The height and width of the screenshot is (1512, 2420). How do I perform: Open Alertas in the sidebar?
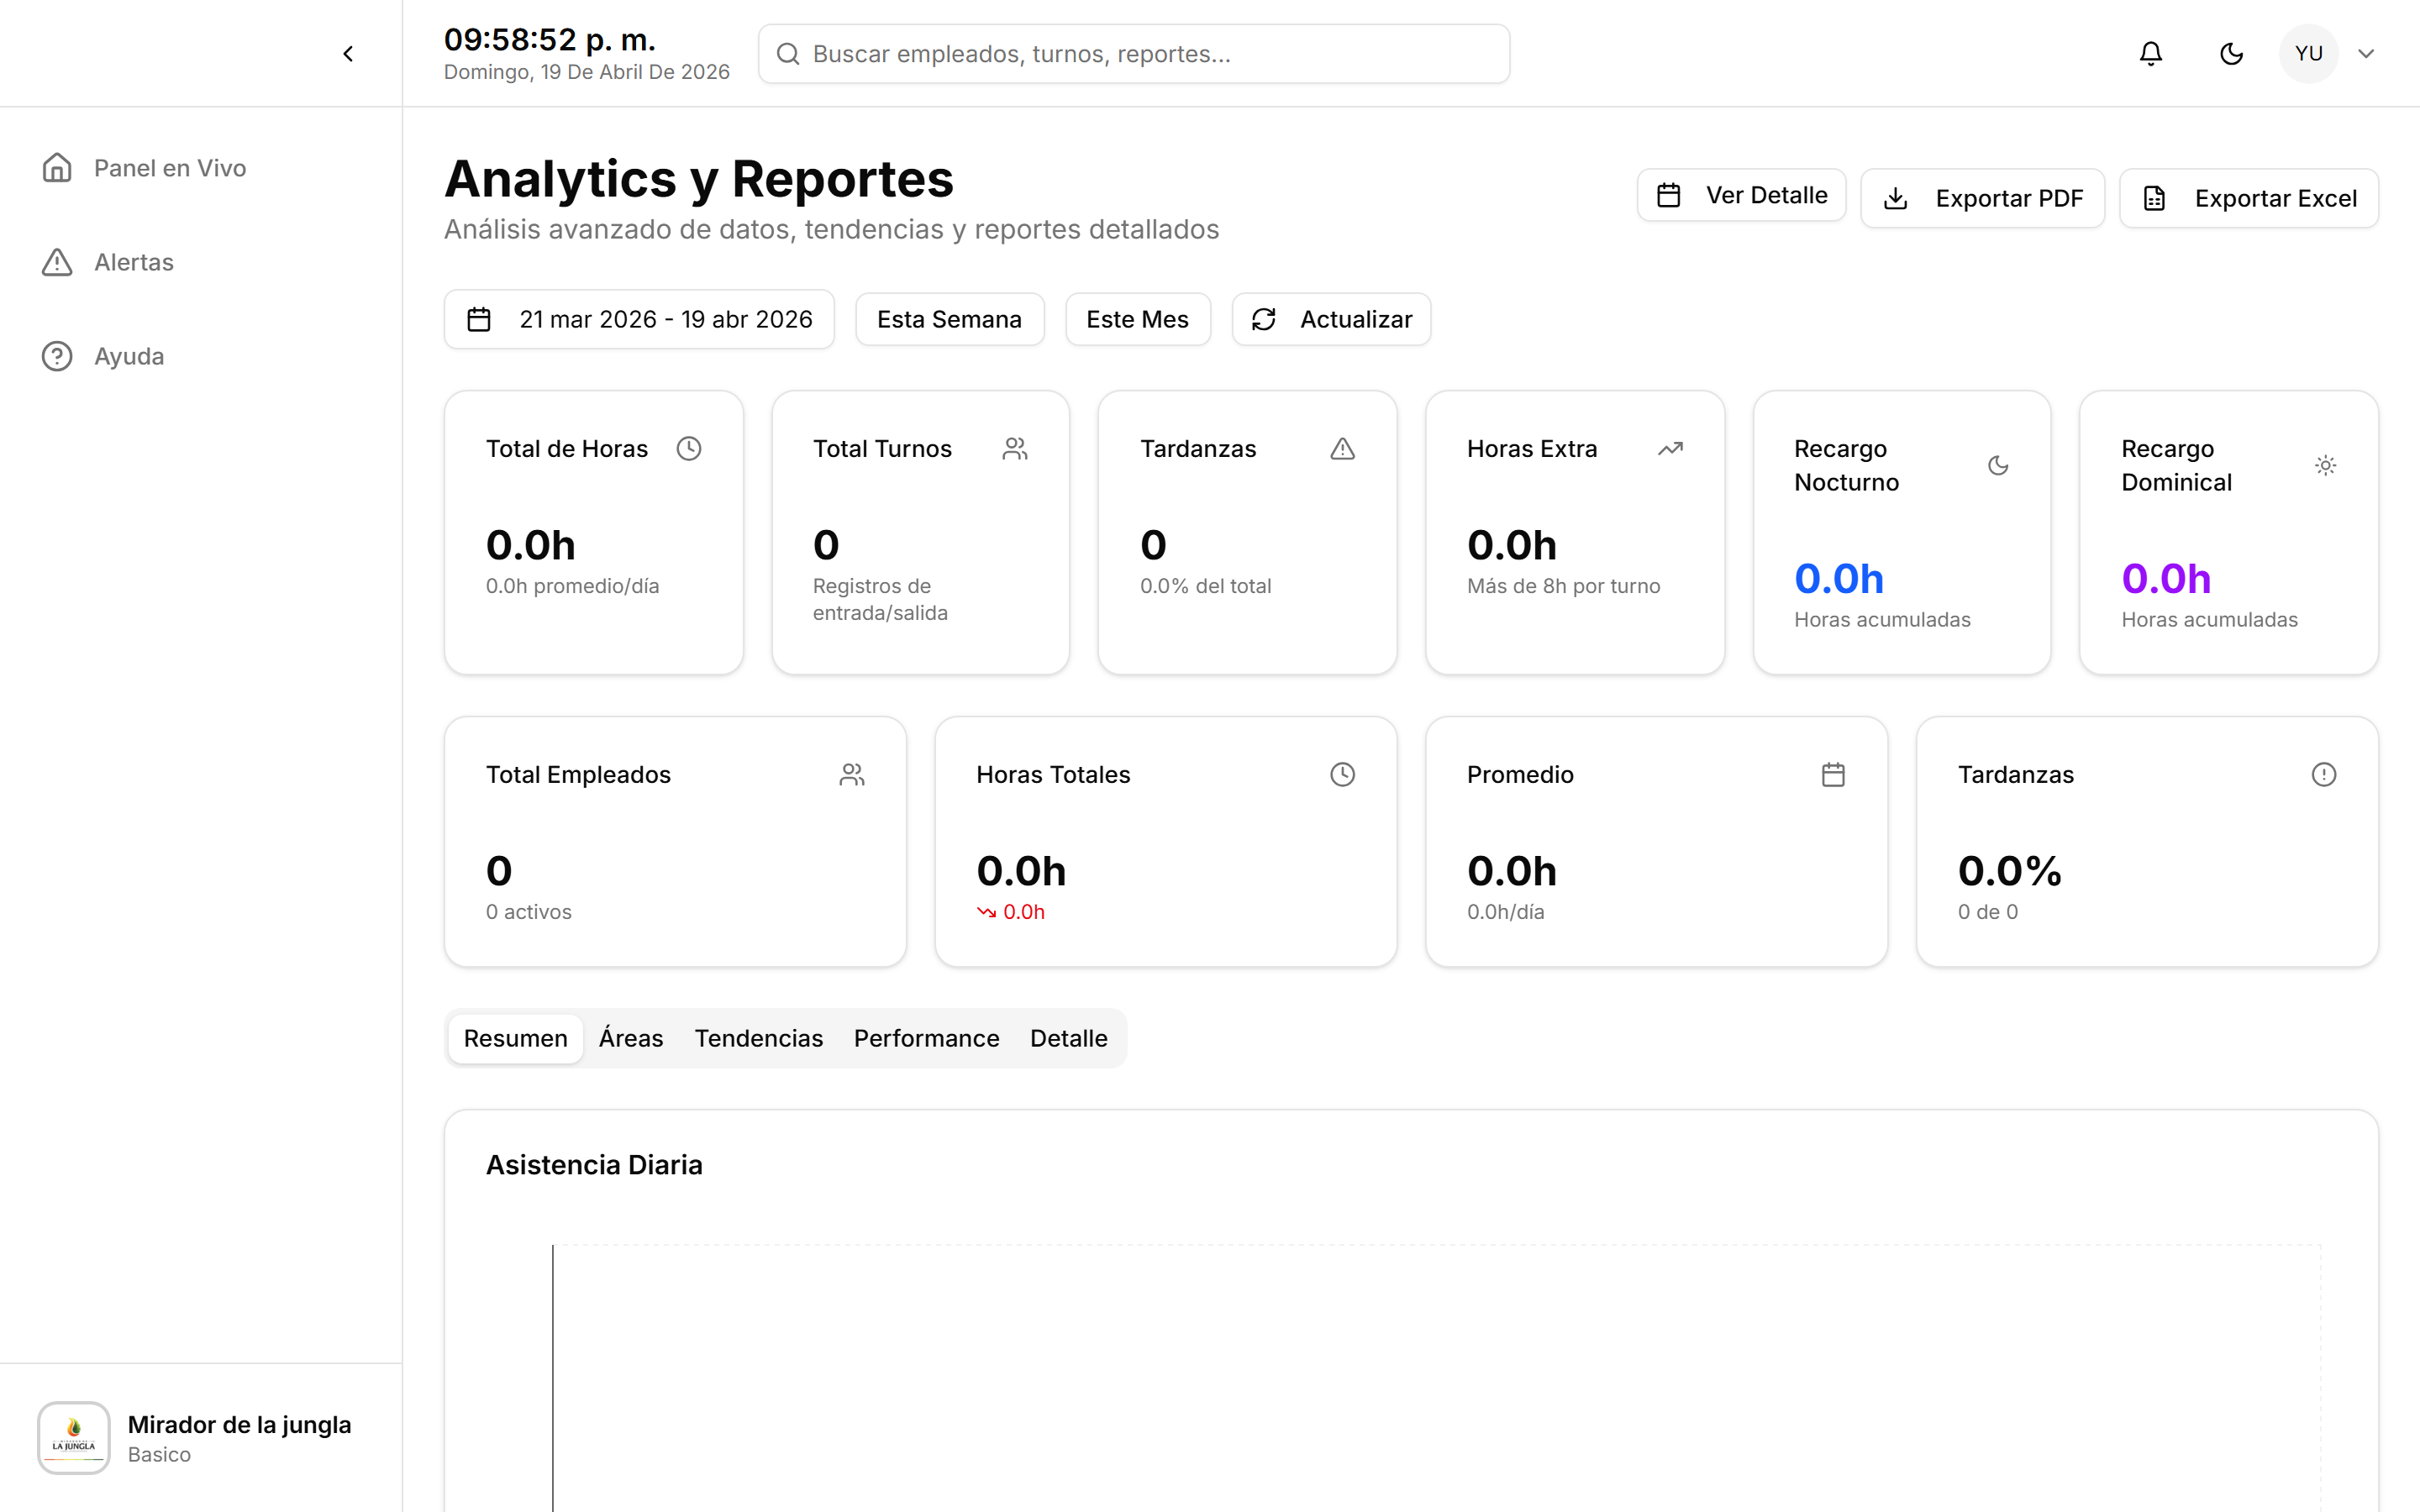click(201, 262)
